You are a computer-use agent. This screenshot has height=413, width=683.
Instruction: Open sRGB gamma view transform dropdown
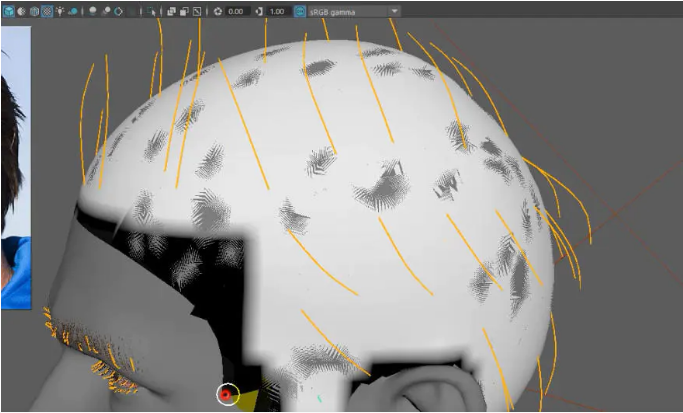click(354, 11)
